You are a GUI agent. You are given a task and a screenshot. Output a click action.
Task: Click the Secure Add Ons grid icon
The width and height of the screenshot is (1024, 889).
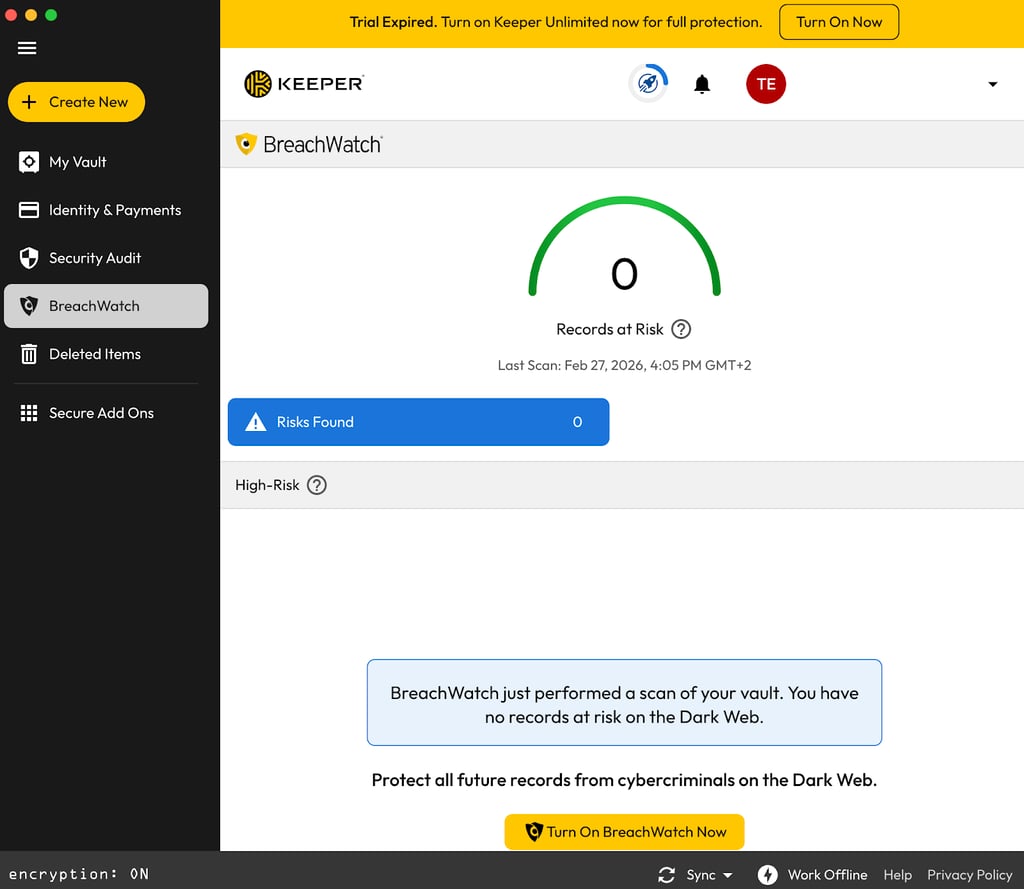point(29,413)
